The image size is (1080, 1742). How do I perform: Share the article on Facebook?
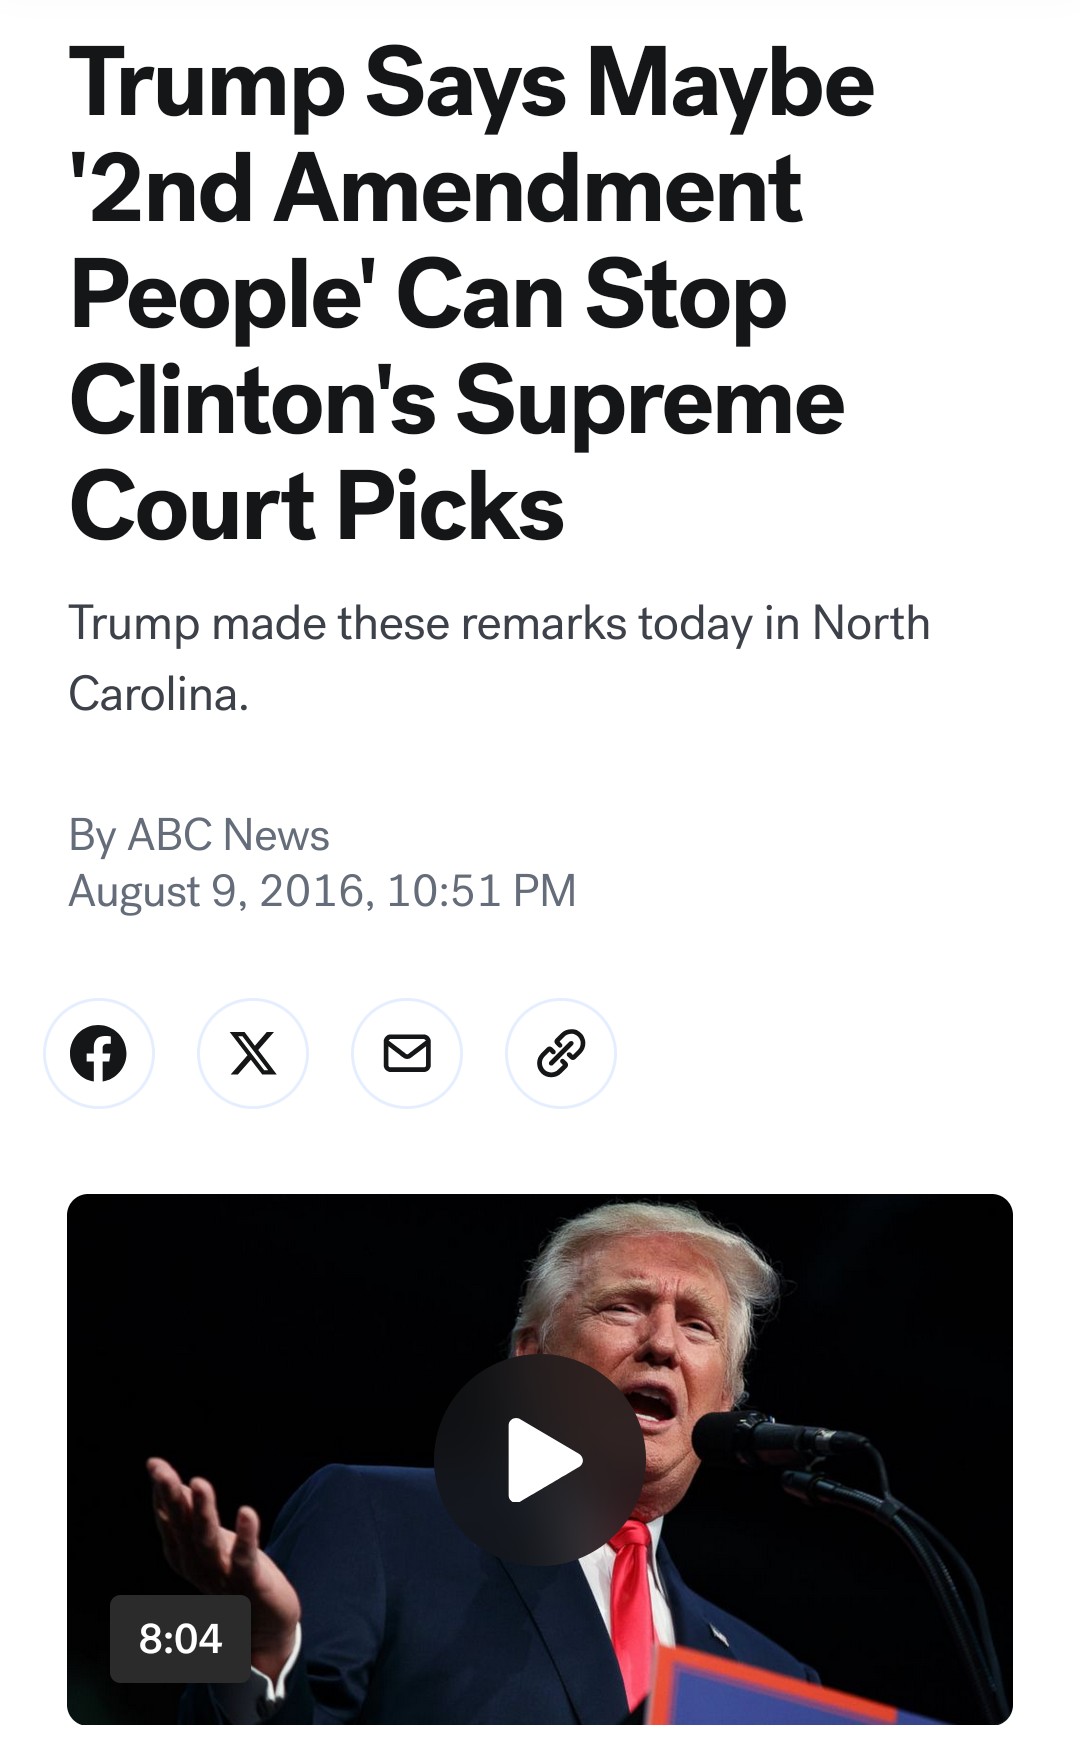coord(98,1053)
